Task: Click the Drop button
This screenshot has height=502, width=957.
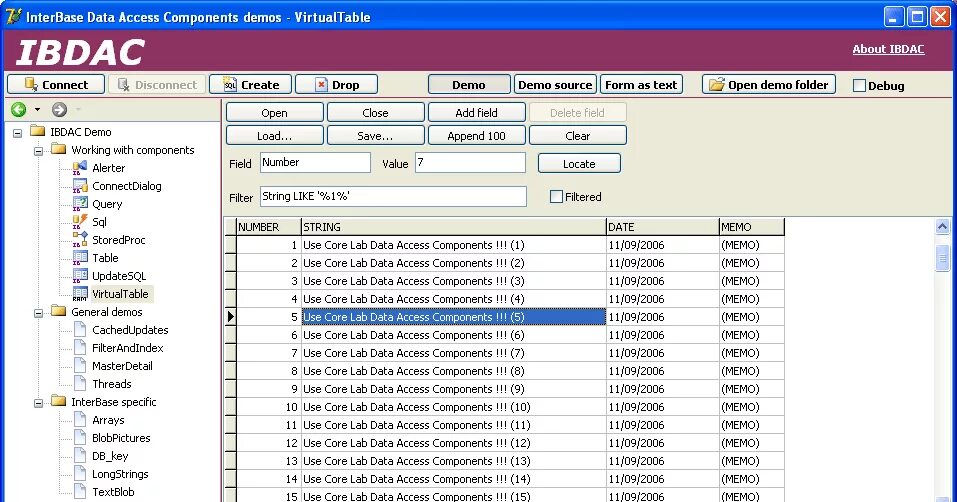Action: (336, 84)
